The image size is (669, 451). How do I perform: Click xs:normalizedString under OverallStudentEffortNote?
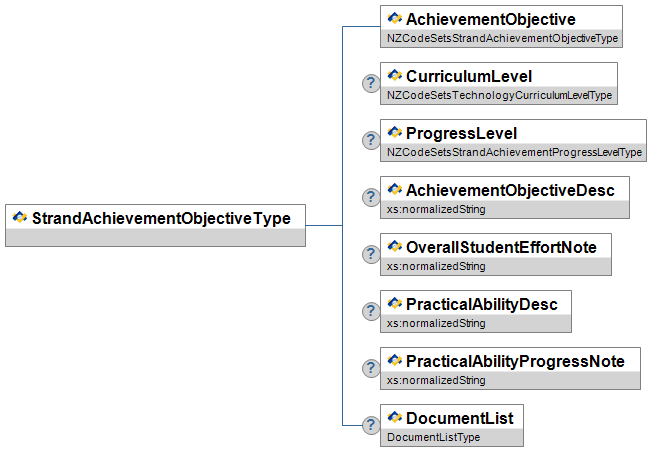(436, 267)
